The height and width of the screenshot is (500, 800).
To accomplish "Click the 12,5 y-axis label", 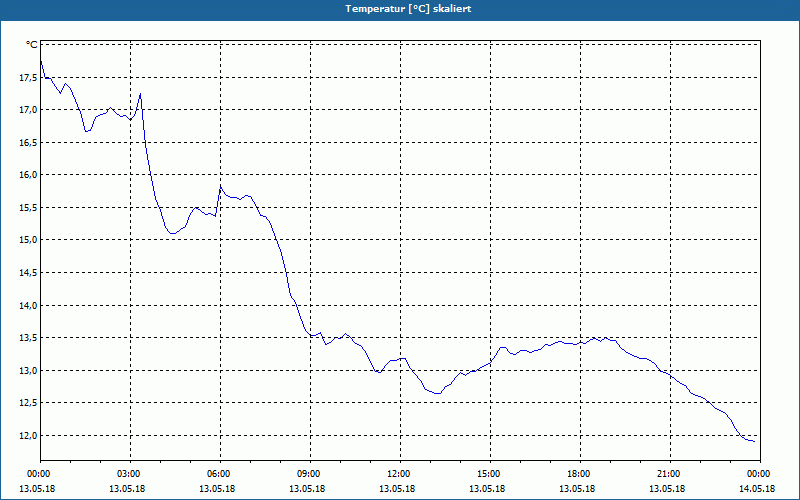I will [x=28, y=403].
